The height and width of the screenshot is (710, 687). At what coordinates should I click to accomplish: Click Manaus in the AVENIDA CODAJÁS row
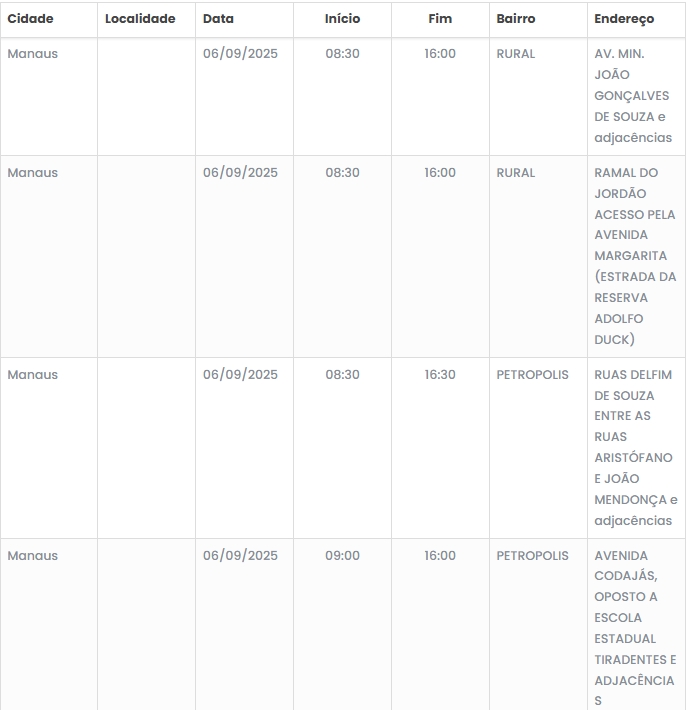[x=33, y=556]
